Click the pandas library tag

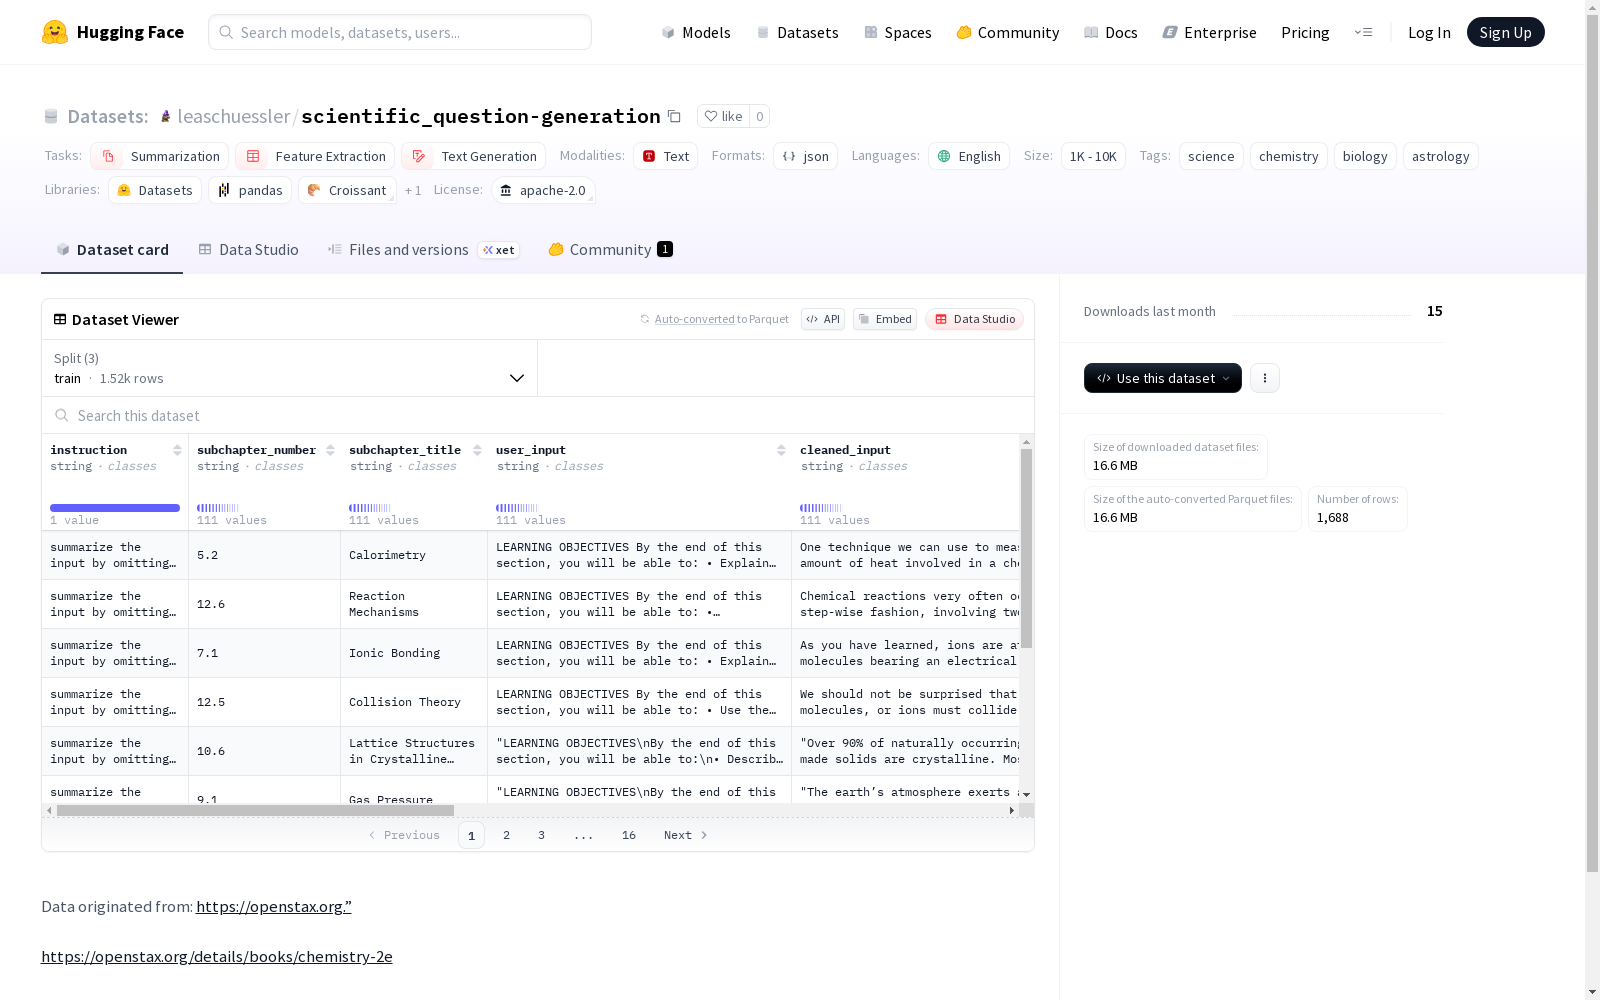[250, 190]
